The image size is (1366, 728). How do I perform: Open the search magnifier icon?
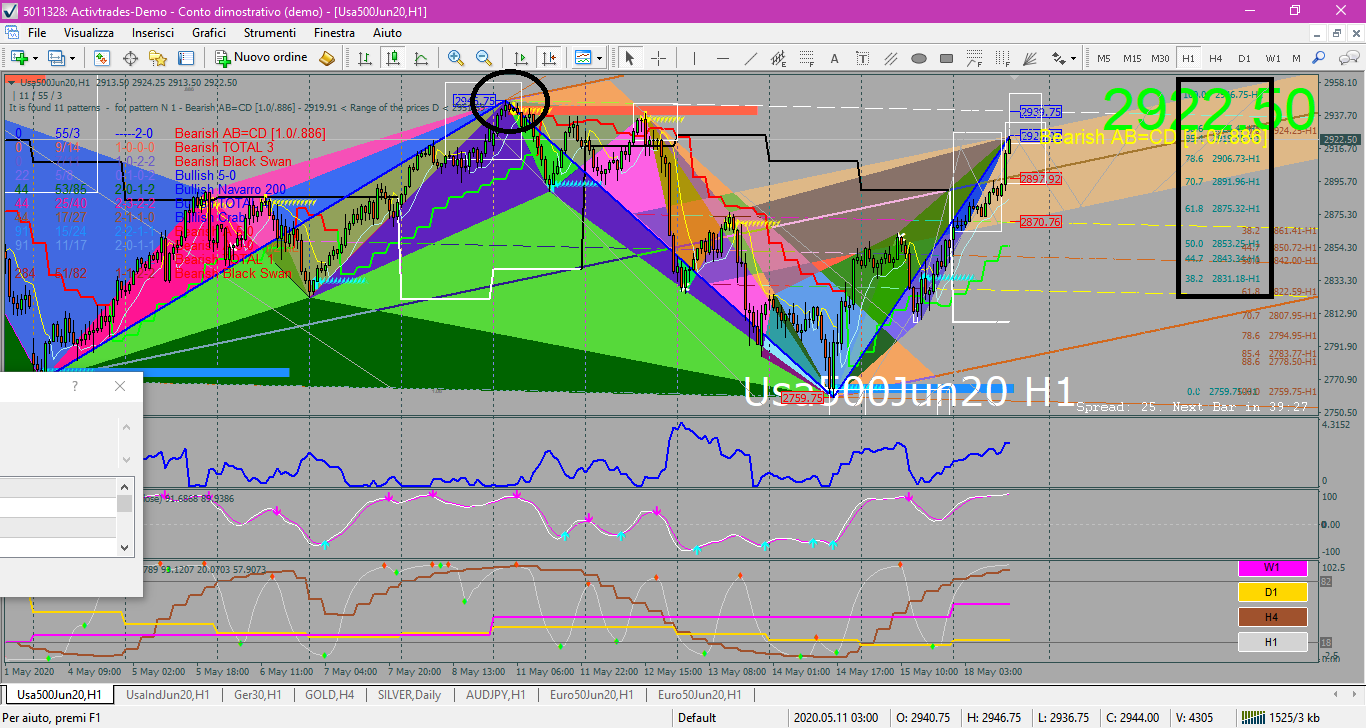1319,58
